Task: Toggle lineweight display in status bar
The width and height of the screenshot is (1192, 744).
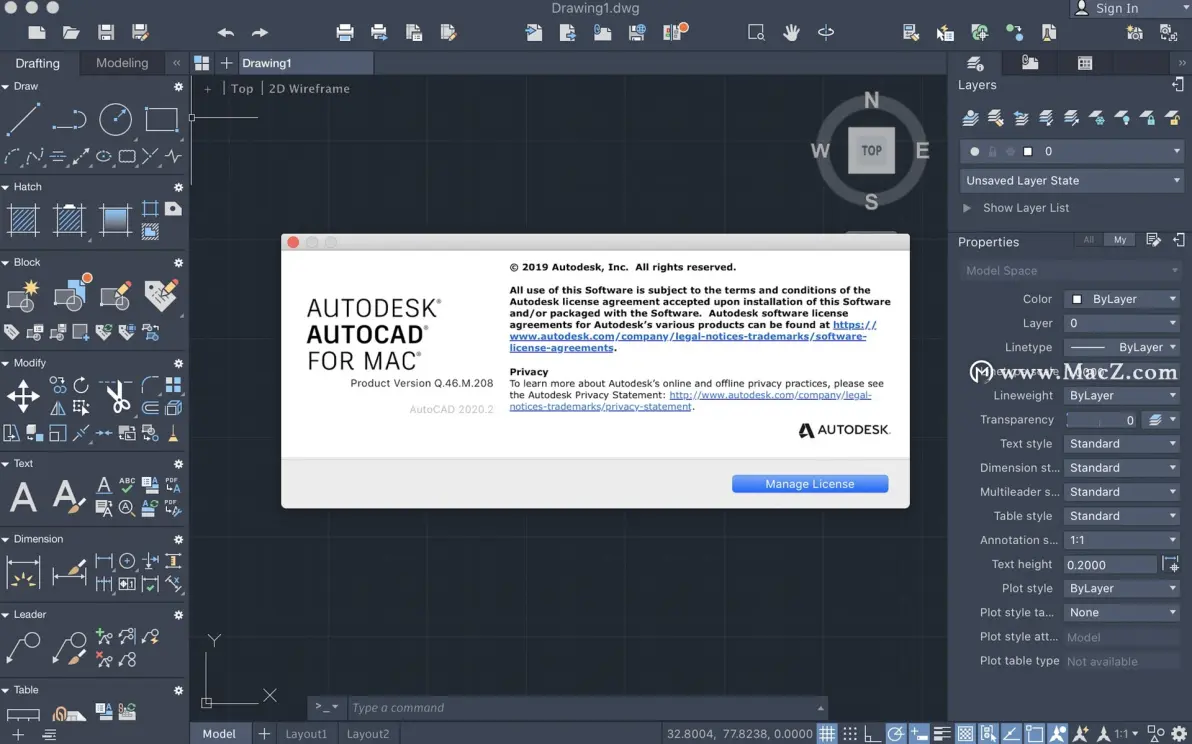Action: click(942, 733)
